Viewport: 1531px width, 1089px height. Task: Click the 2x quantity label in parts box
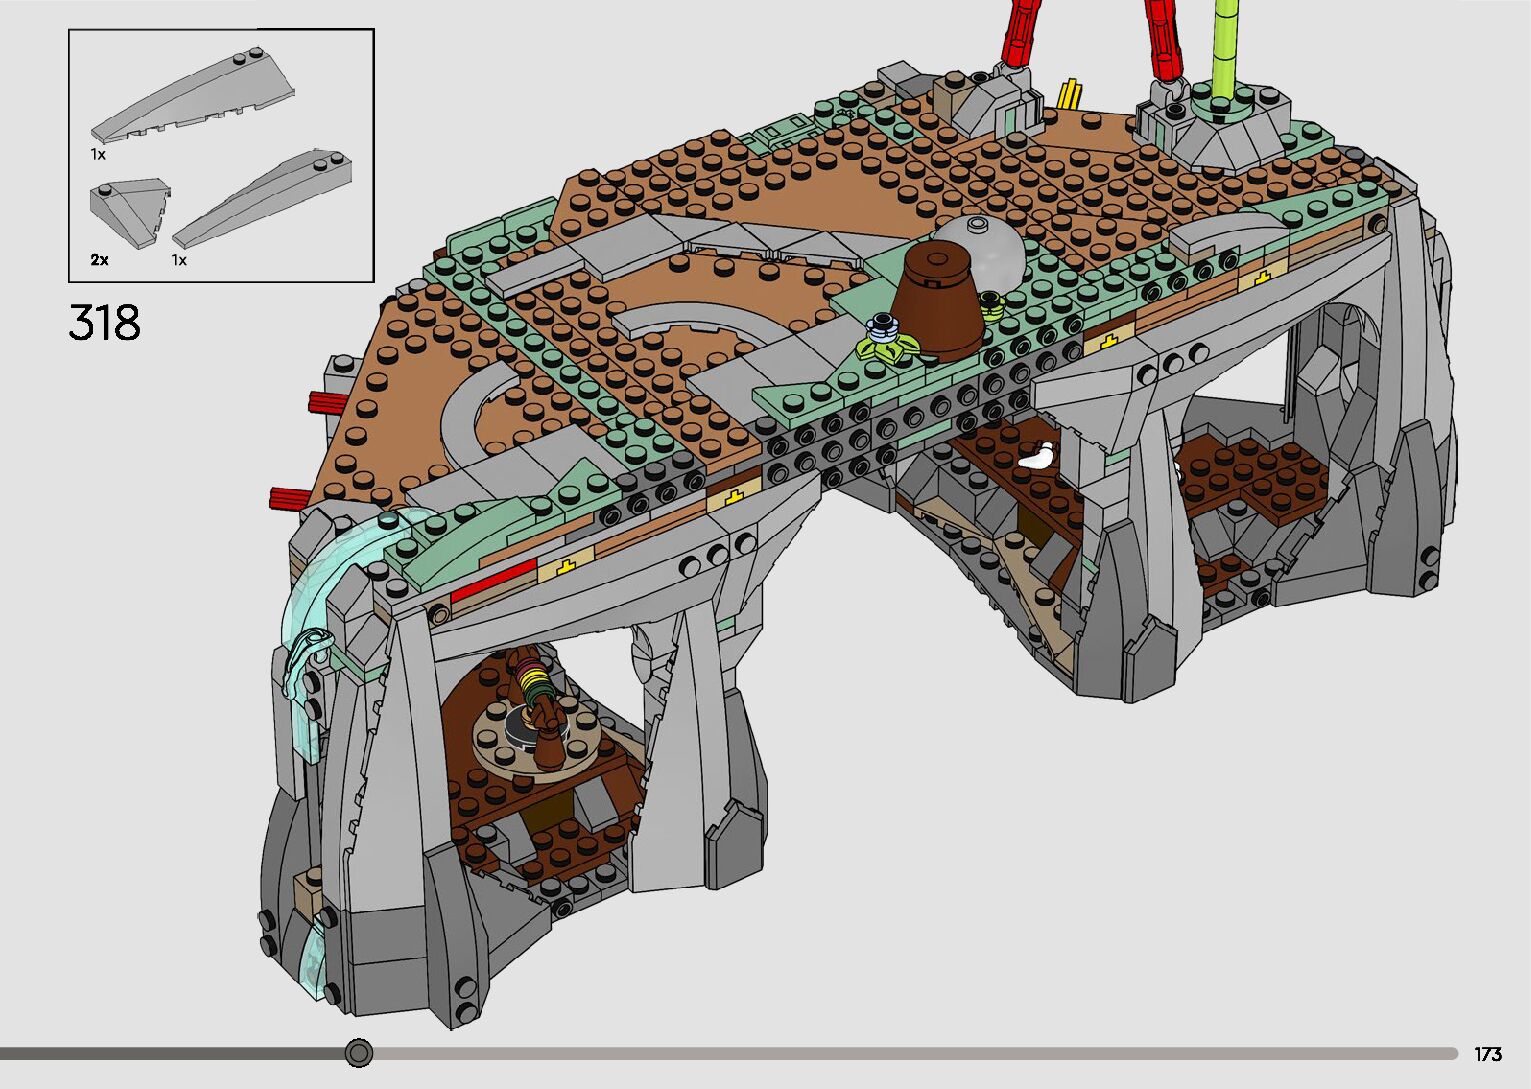click(x=99, y=259)
